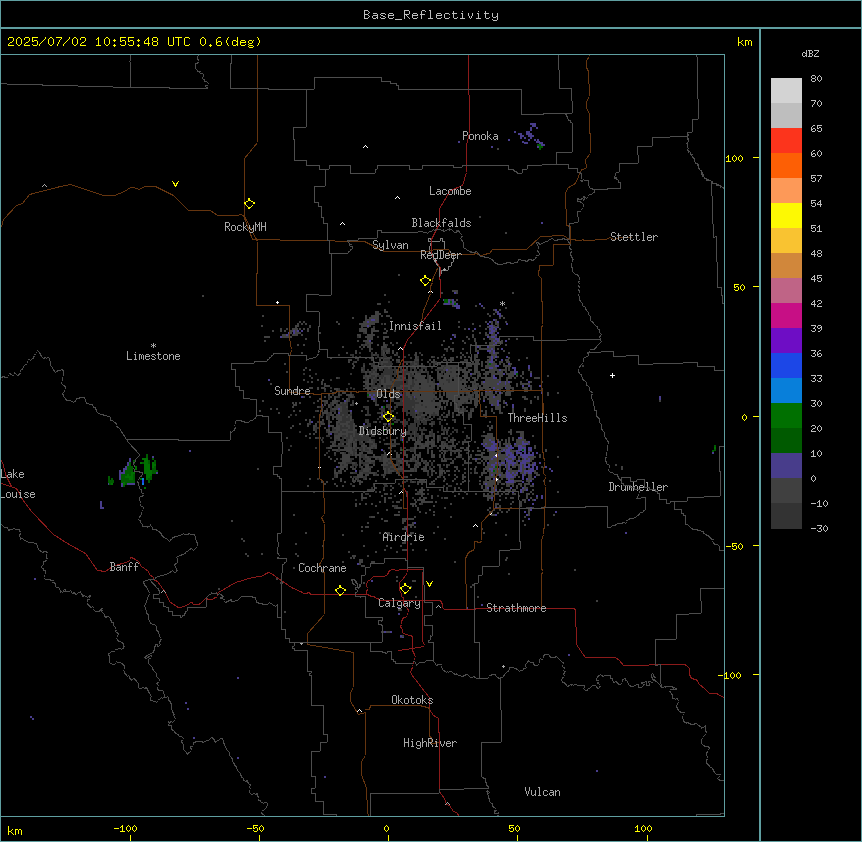862x842 pixels.
Task: Click the Airdrie label
Action: pyautogui.click(x=403, y=537)
